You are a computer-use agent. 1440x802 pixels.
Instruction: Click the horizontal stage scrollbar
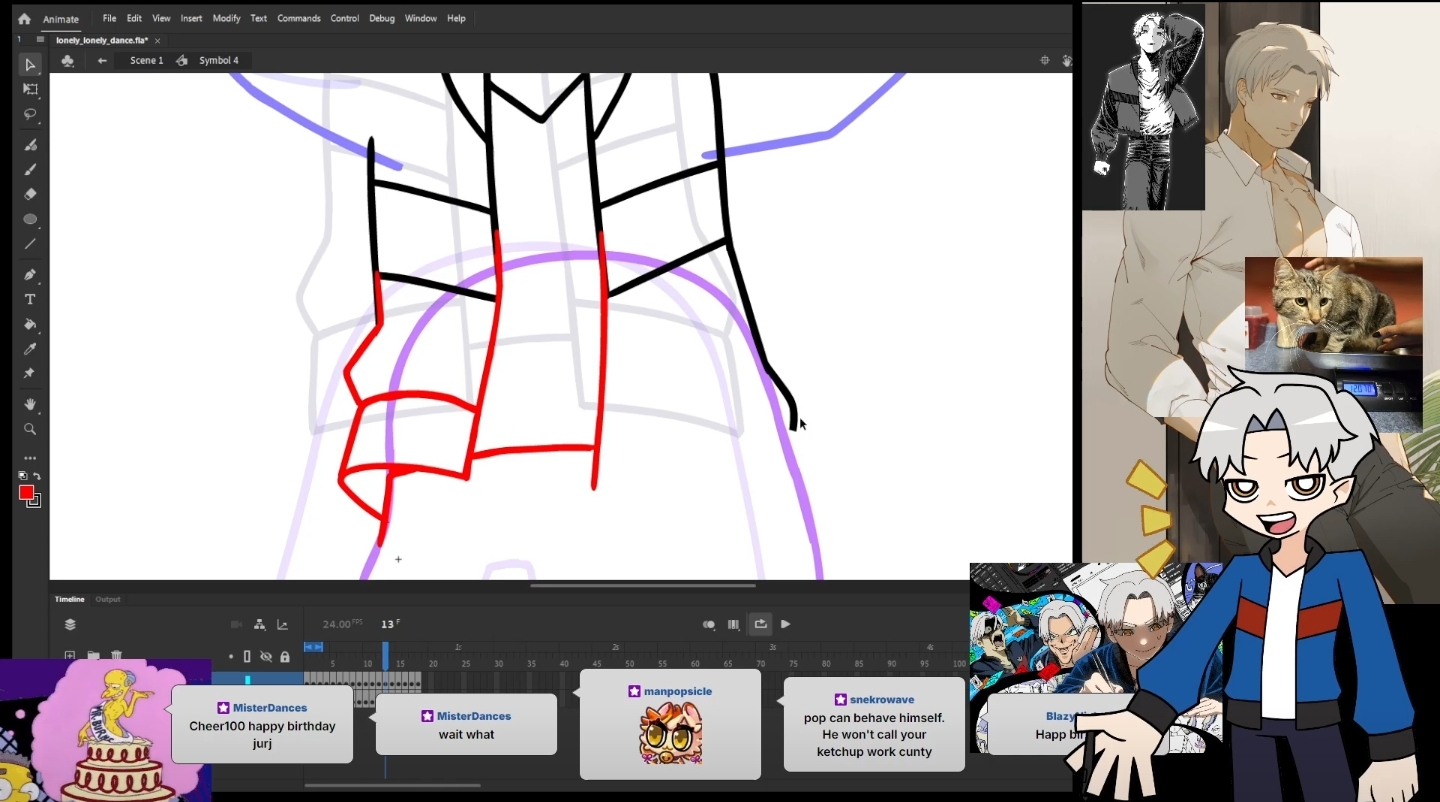pyautogui.click(x=643, y=585)
